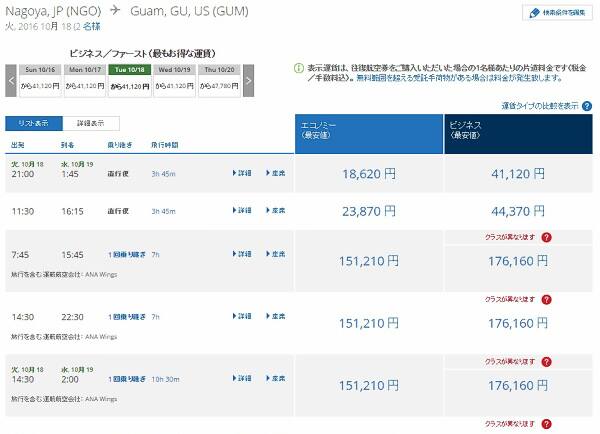Click the economy lowest fare column header
The height and width of the screenshot is (434, 600).
pyautogui.click(x=370, y=133)
